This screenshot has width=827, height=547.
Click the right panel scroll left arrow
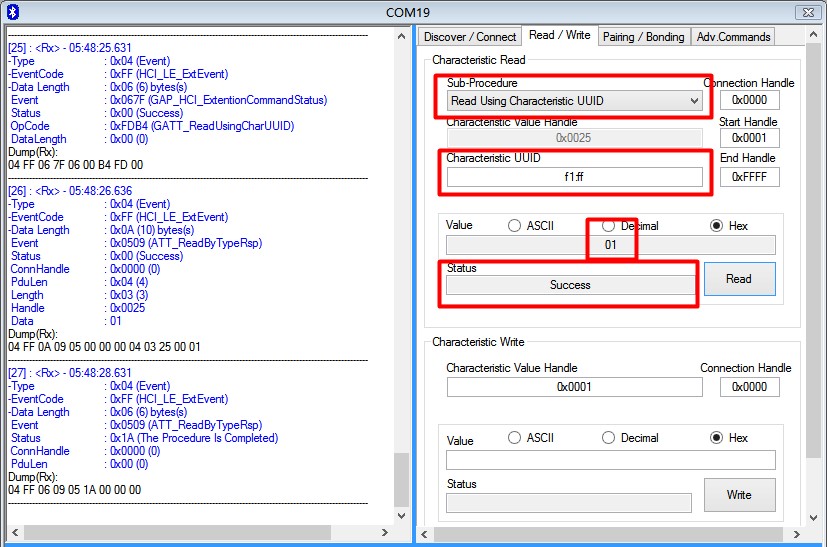click(x=424, y=534)
